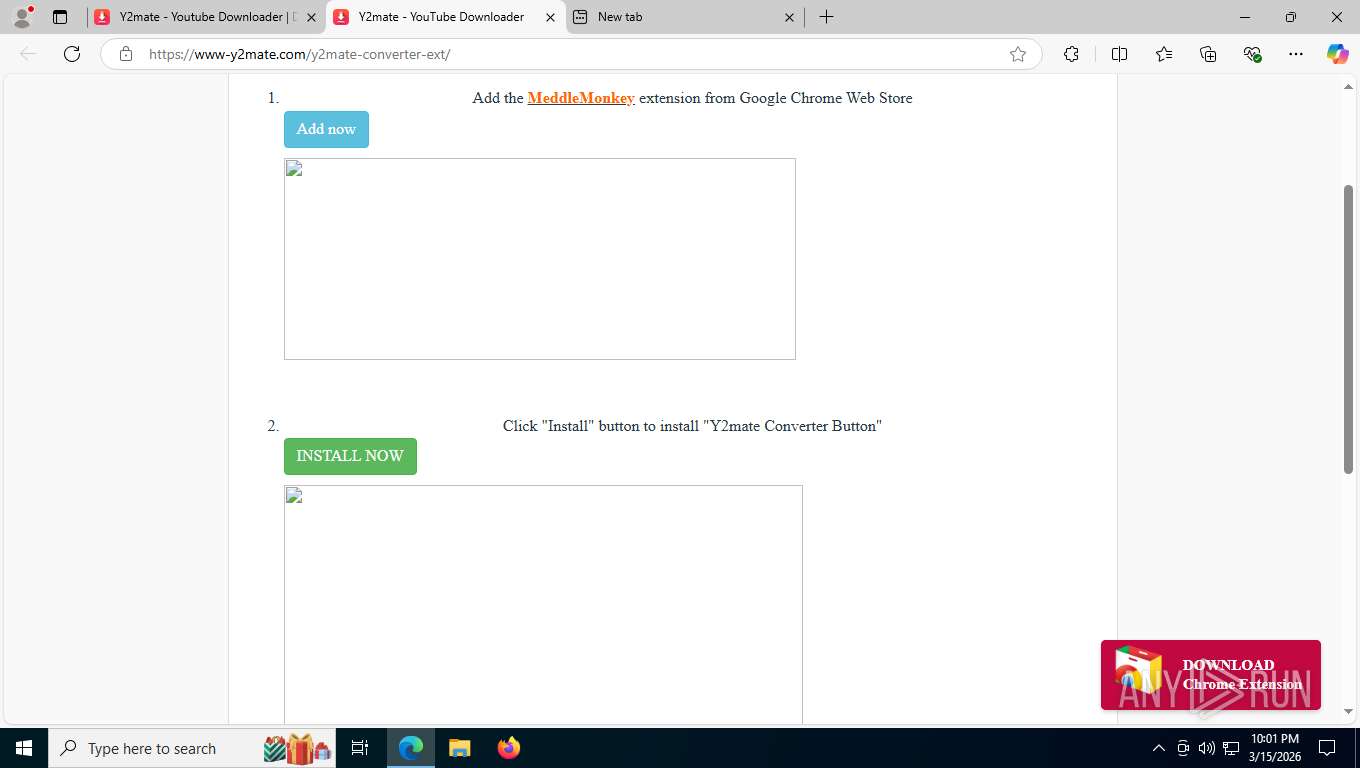The width and height of the screenshot is (1360, 768).
Task: Launch Firefox from taskbar
Action: [x=509, y=748]
